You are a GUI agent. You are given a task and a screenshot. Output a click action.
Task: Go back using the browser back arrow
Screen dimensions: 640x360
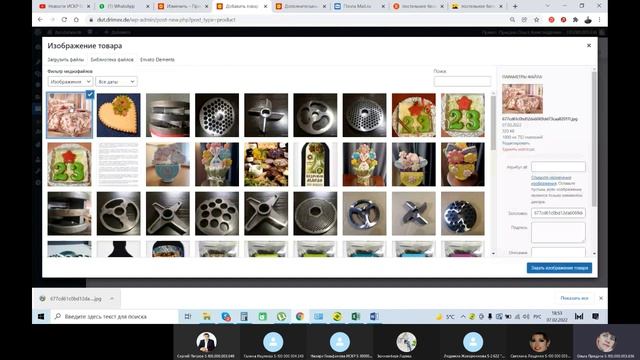40,20
